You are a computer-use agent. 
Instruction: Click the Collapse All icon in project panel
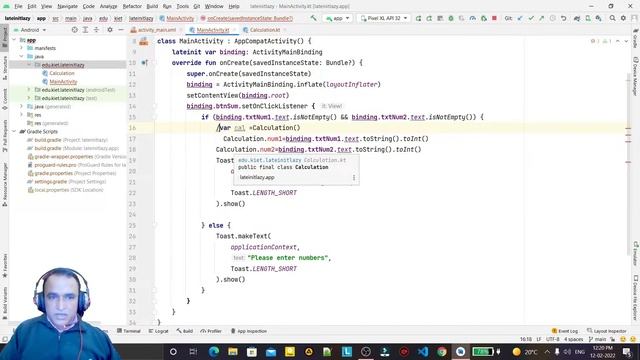click(96, 30)
